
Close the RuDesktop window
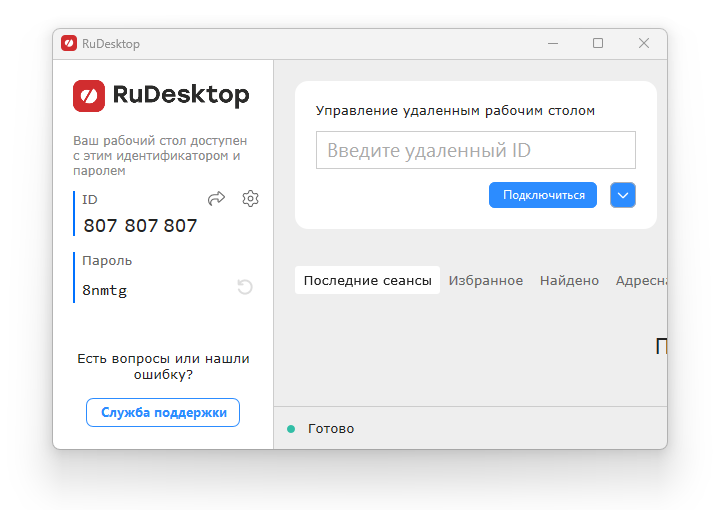[644, 44]
